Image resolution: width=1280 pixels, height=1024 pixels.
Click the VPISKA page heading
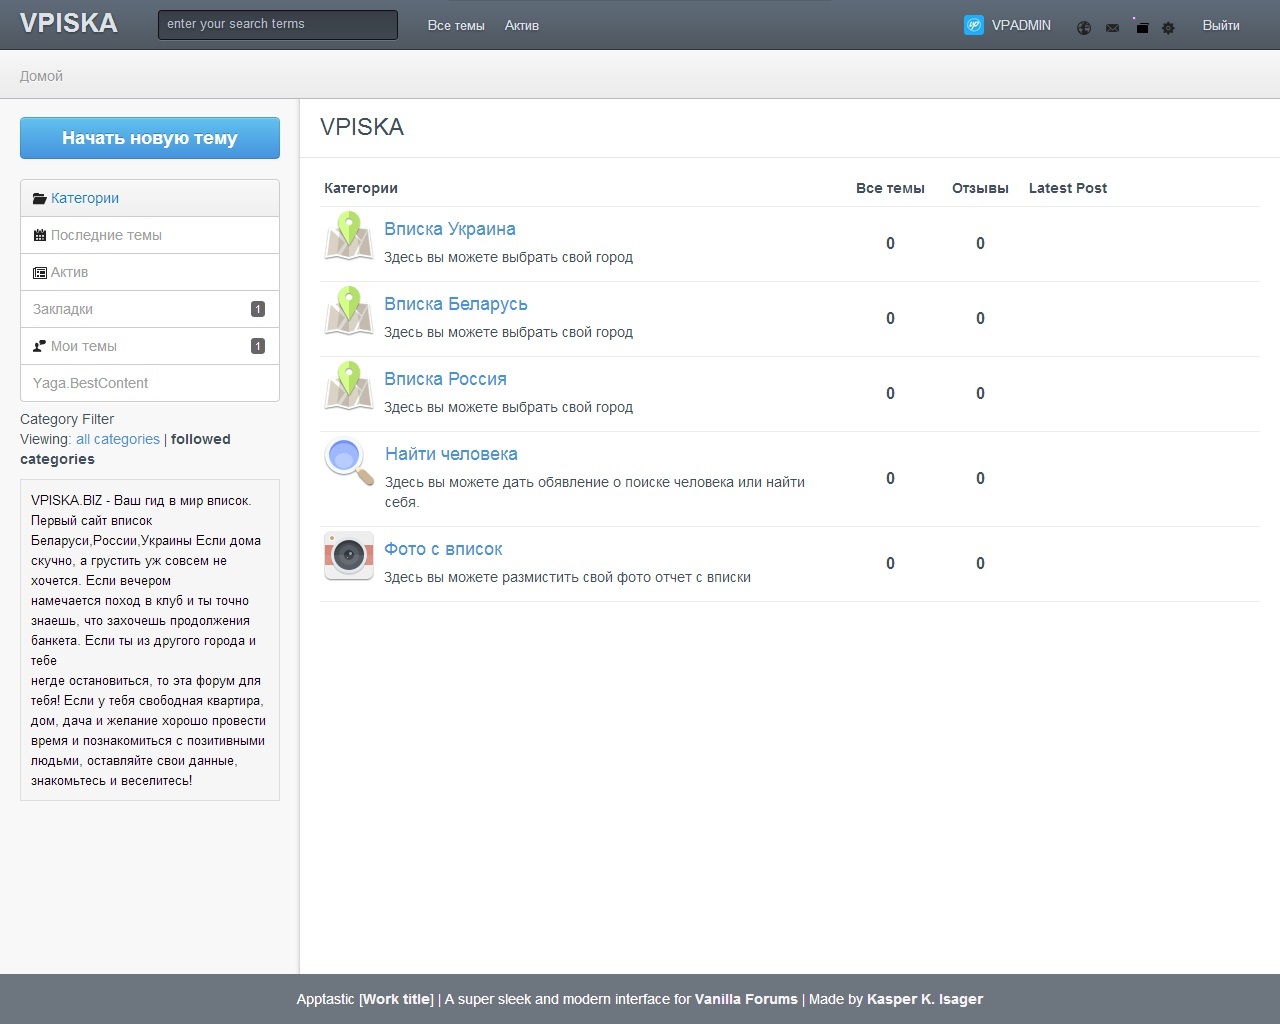pyautogui.click(x=362, y=127)
